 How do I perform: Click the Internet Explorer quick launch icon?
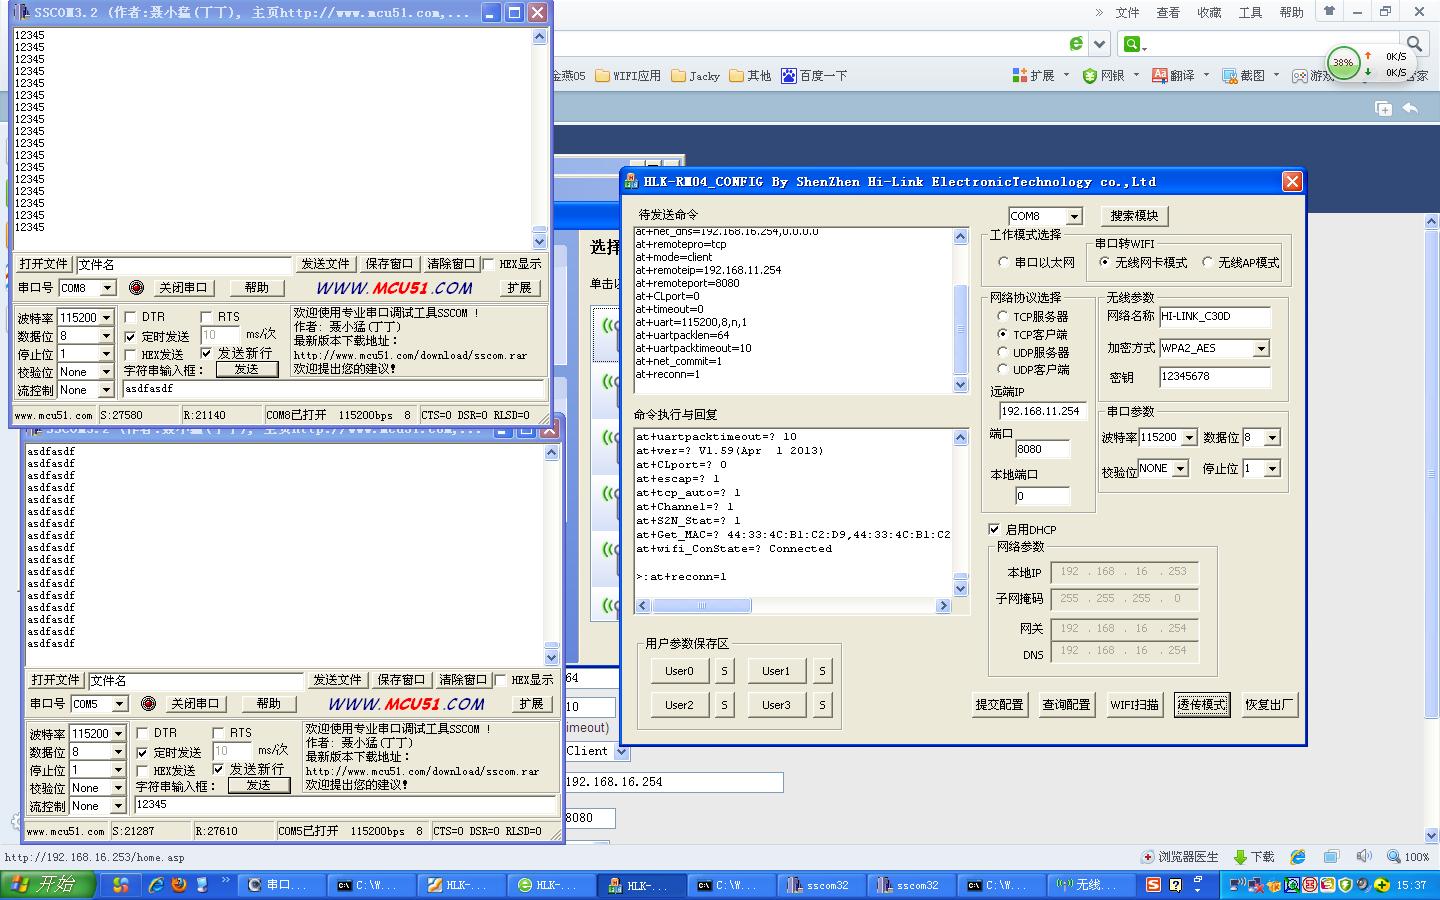(156, 885)
